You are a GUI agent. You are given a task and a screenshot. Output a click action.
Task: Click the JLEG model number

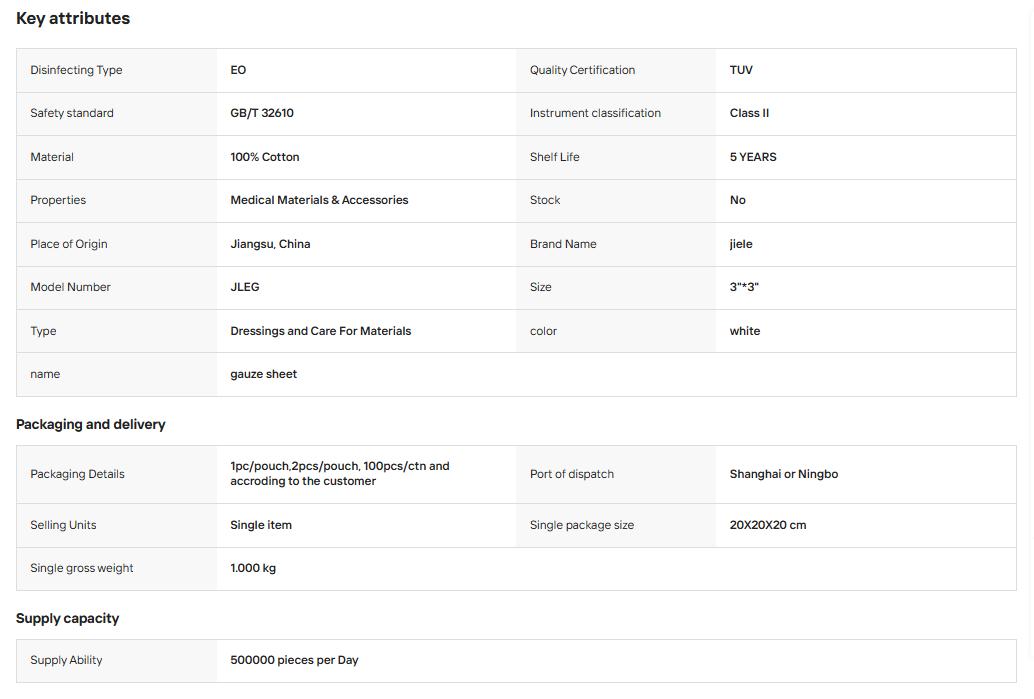[x=245, y=287]
